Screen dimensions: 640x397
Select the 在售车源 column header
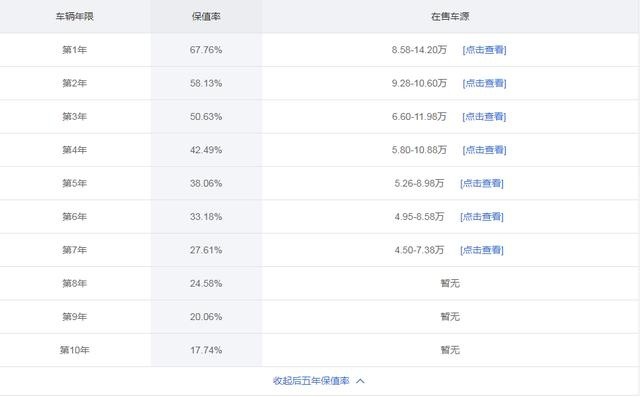pyautogui.click(x=450, y=17)
